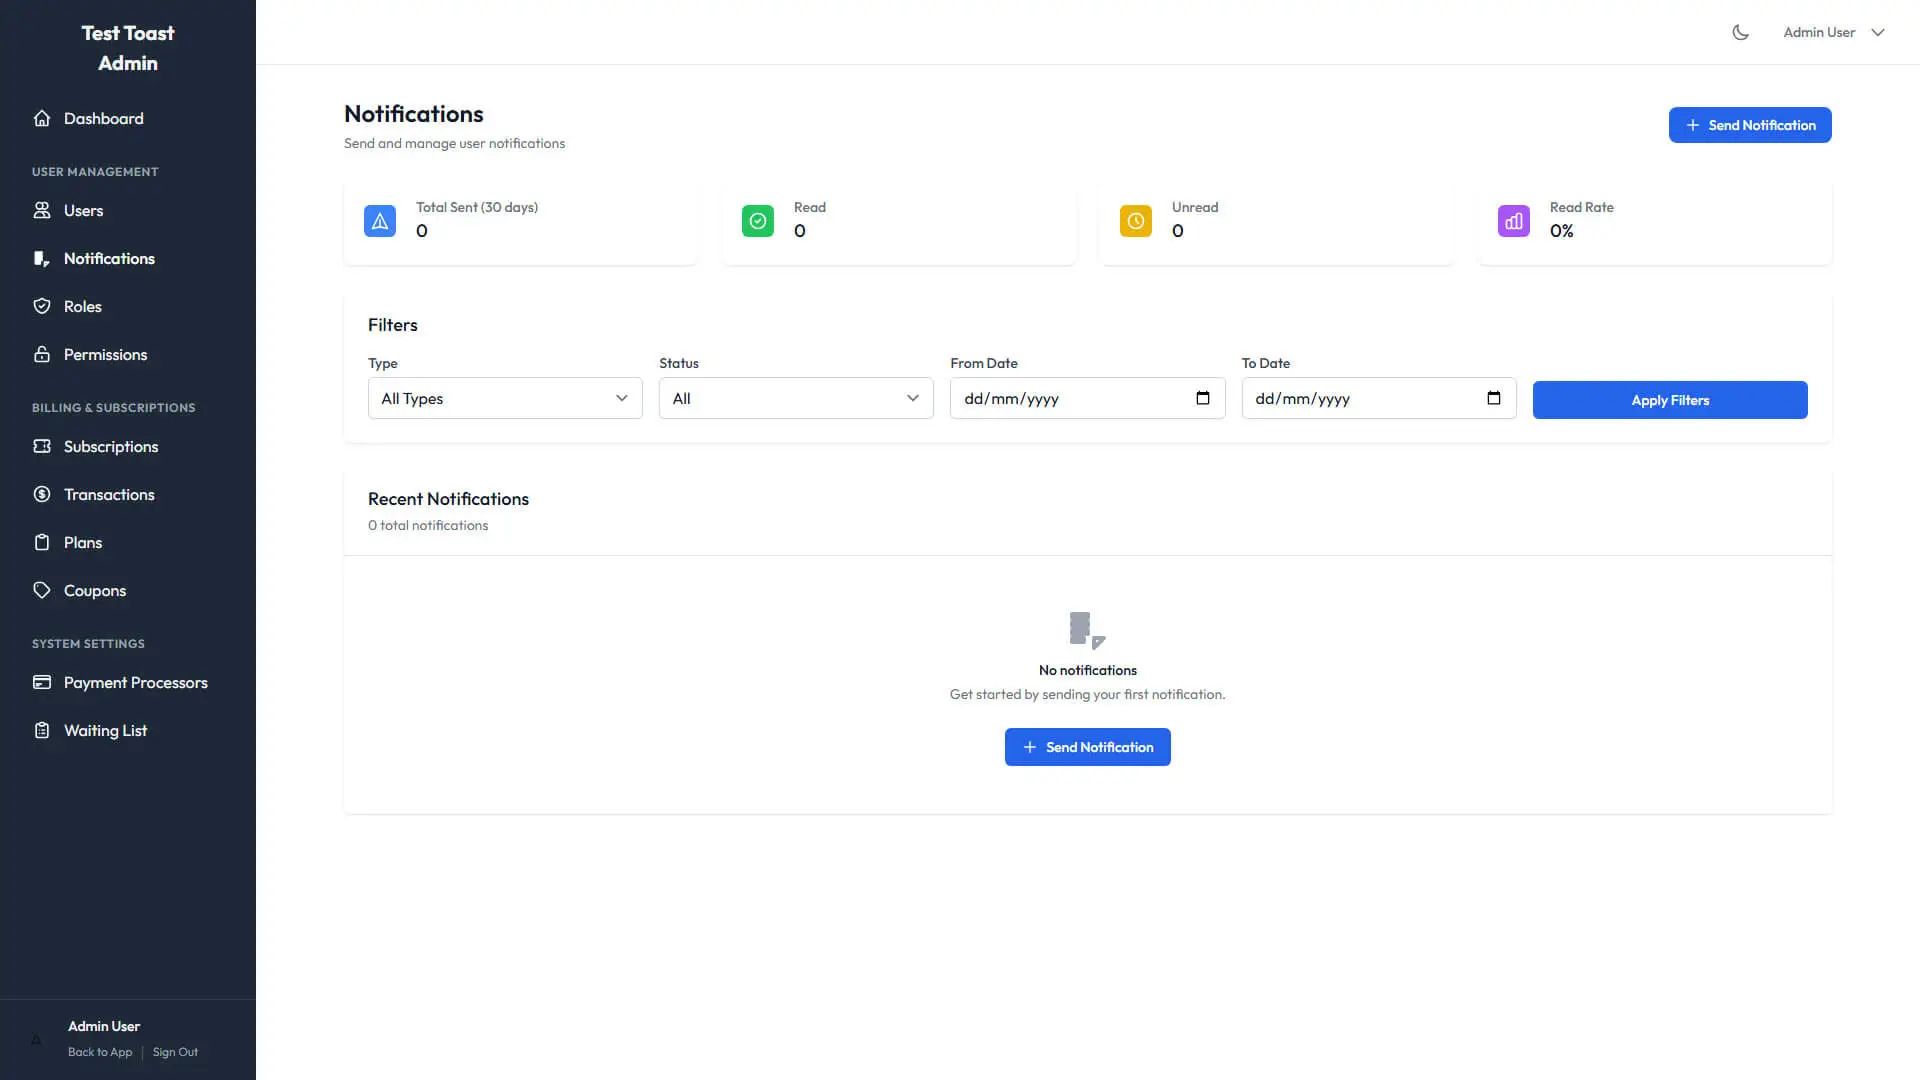Click the Coupons tag icon

(x=42, y=590)
